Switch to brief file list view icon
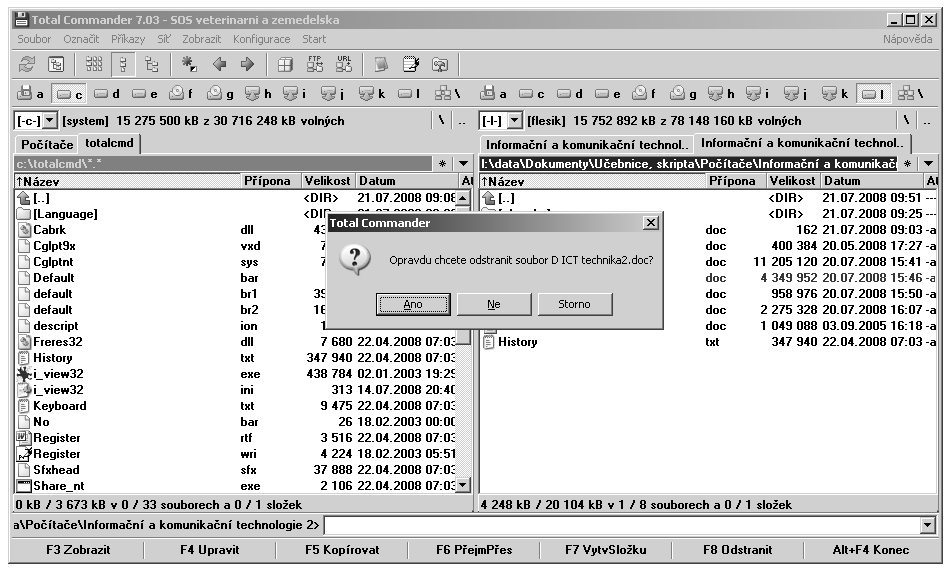The height and width of the screenshot is (572, 952). pos(94,64)
